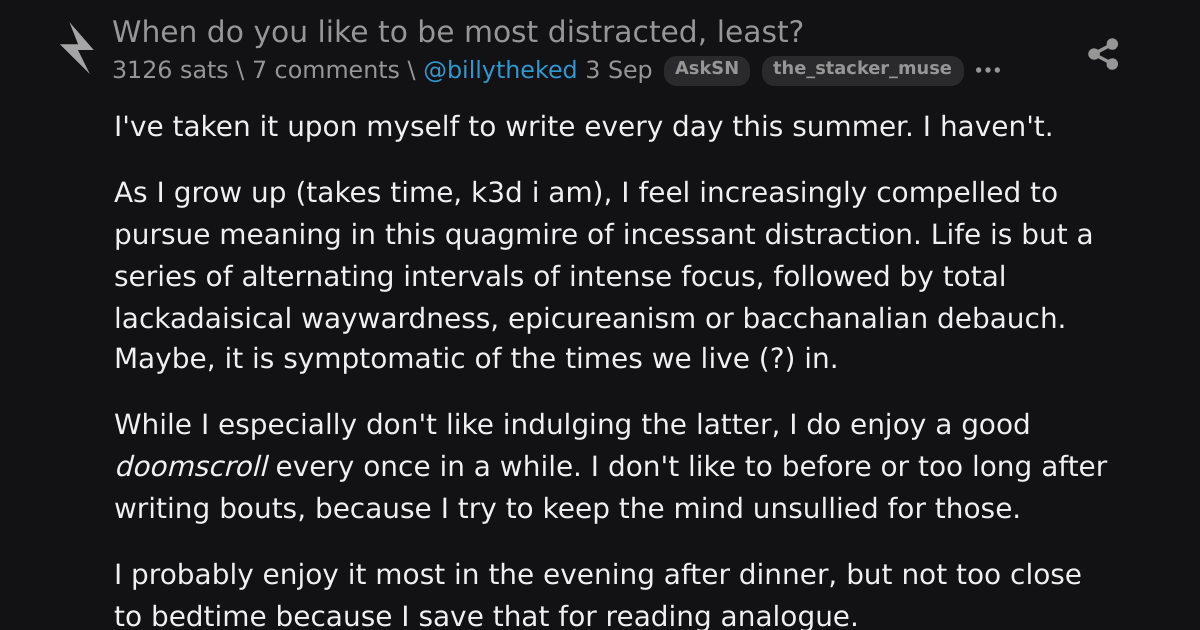Click the line about reading analogue
Screen dimensions: 1200x630
click(486, 616)
